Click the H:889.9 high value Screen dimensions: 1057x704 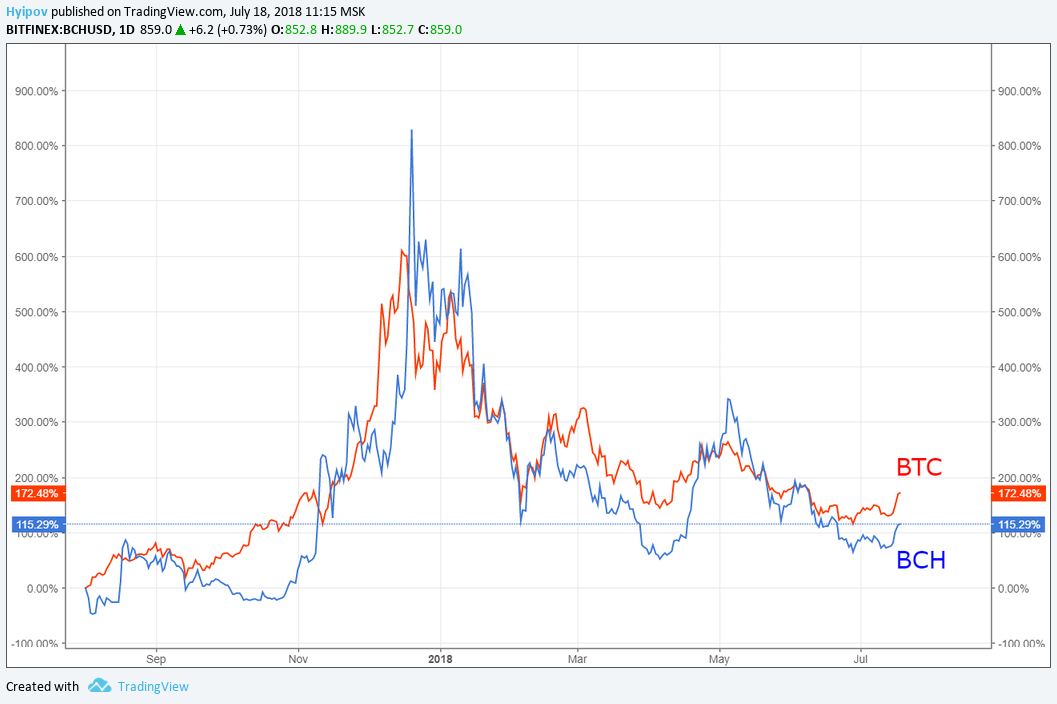click(344, 30)
